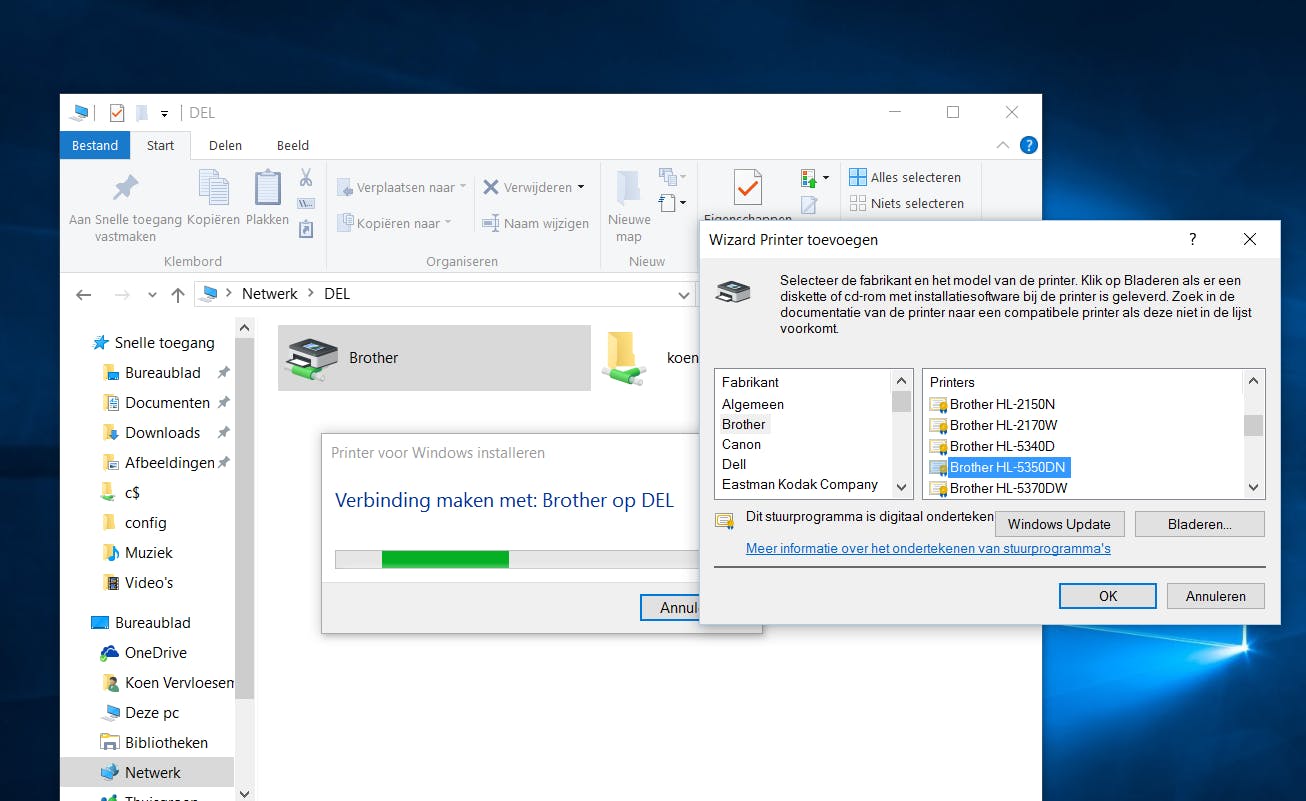
Task: Click Niets selecteren in the ribbon
Action: (906, 203)
